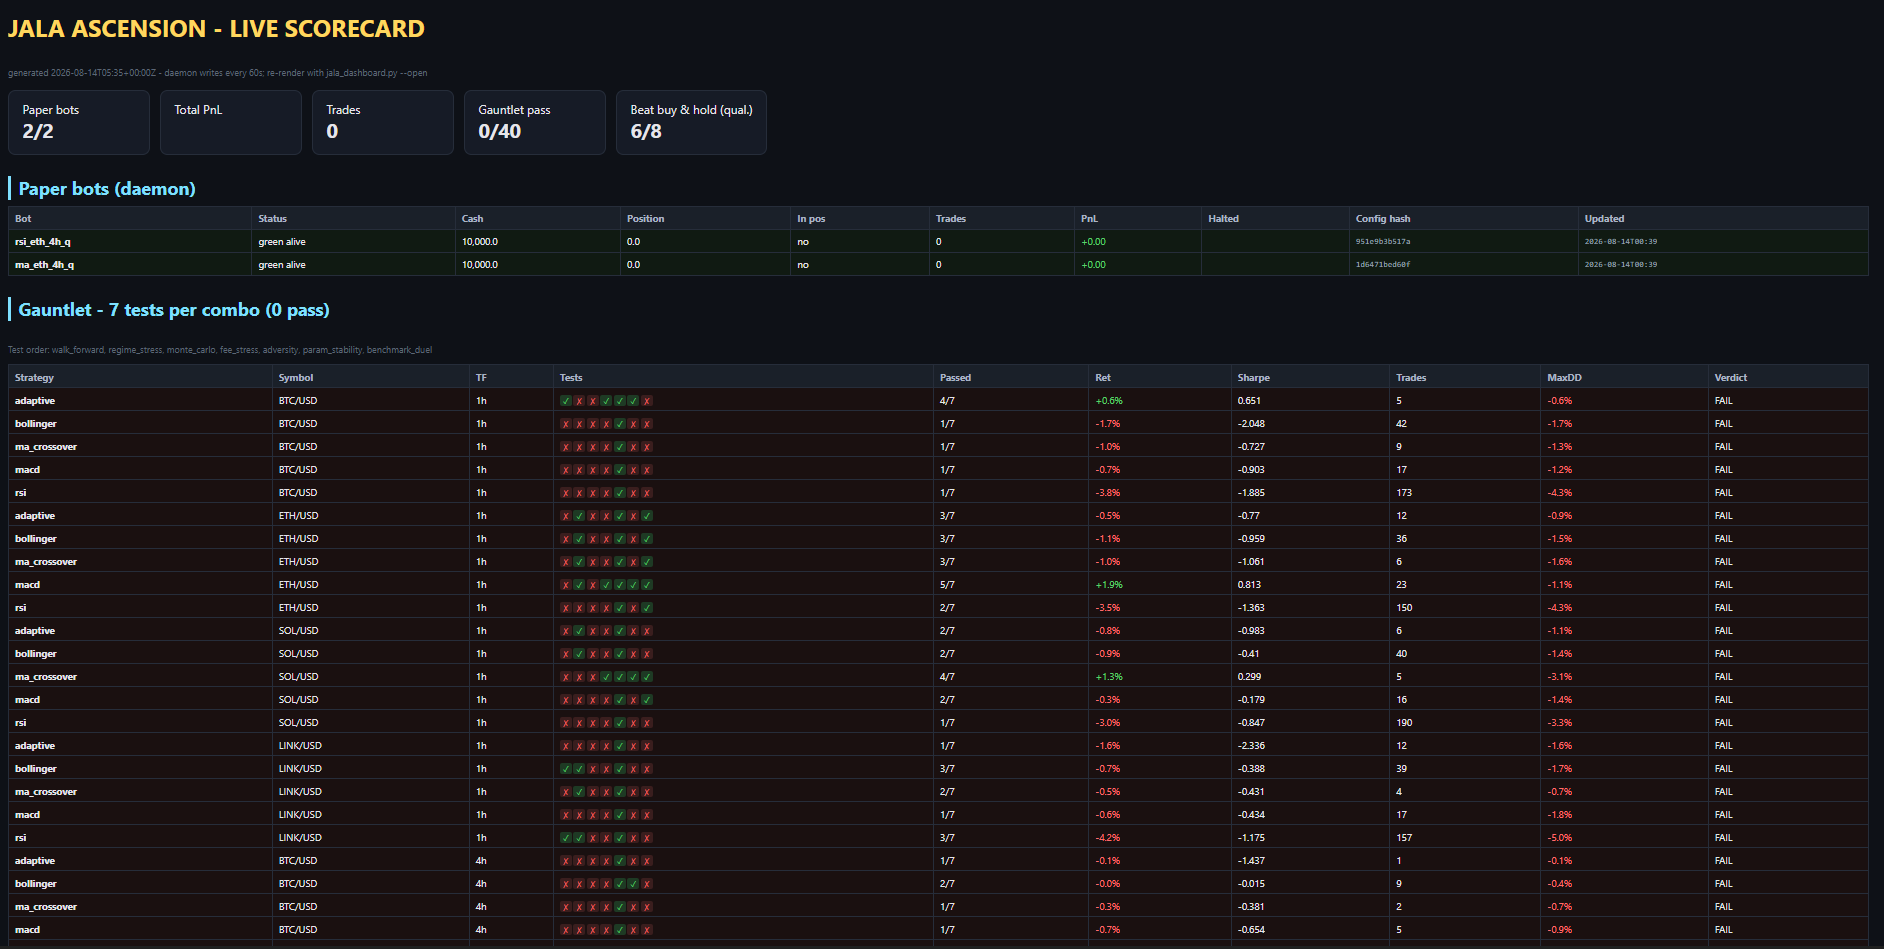Click Sharpe value 0.651
Screen dimensions: 1884x949
click(1249, 400)
